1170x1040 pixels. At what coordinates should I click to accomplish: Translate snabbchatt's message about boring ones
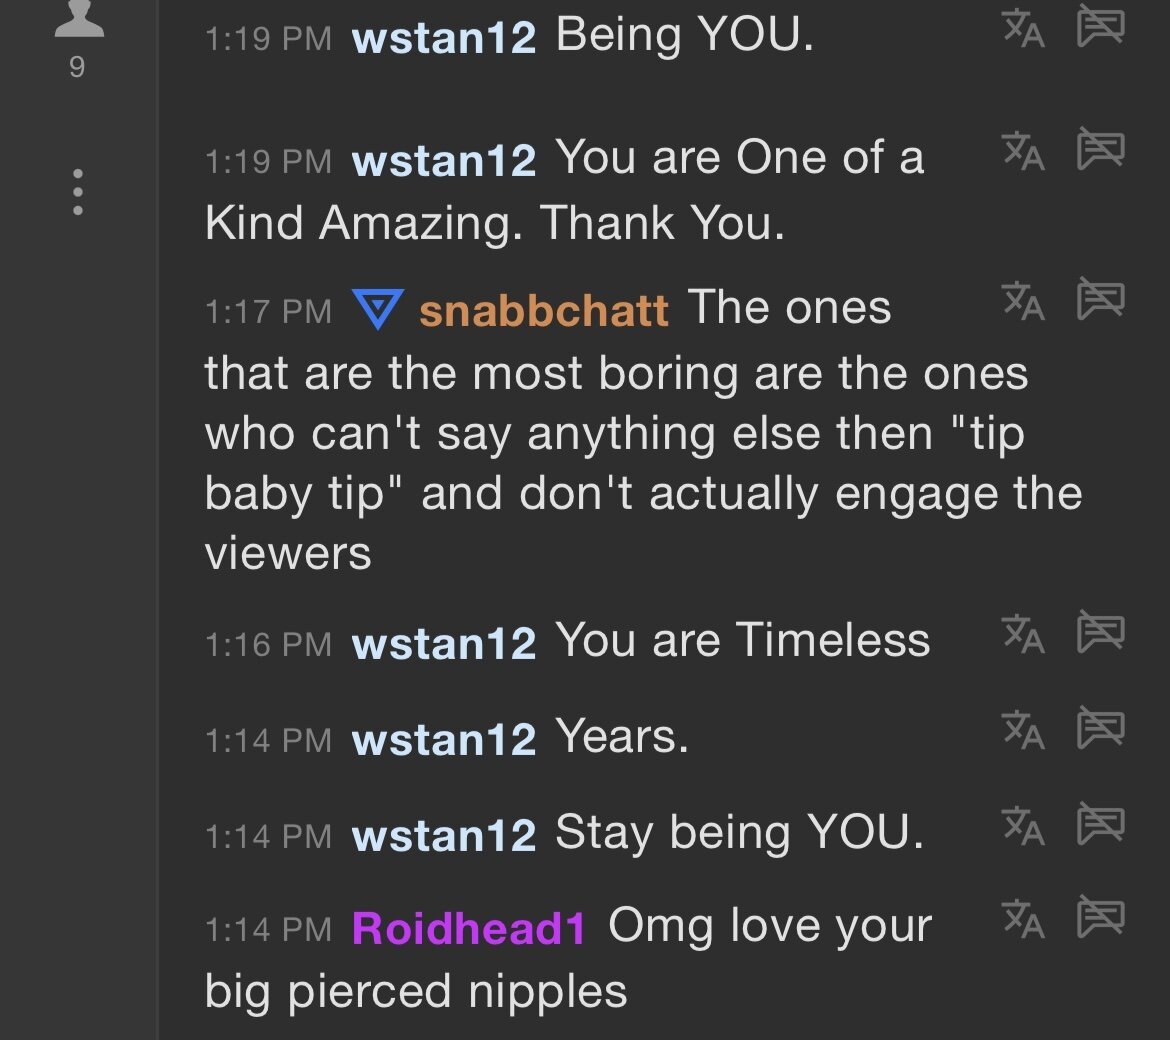coord(1024,301)
